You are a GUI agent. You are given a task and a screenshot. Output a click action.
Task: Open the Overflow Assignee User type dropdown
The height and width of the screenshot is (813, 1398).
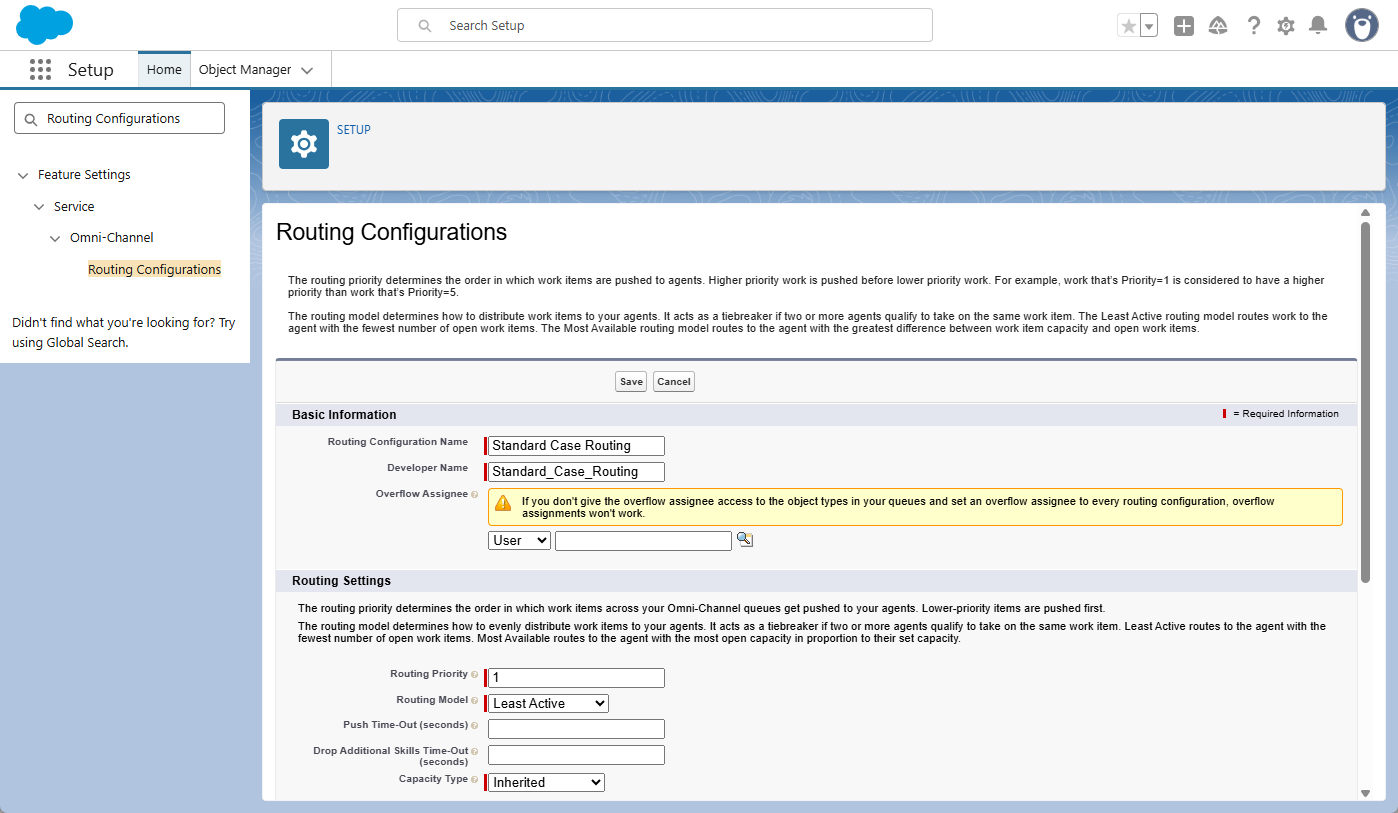point(519,540)
